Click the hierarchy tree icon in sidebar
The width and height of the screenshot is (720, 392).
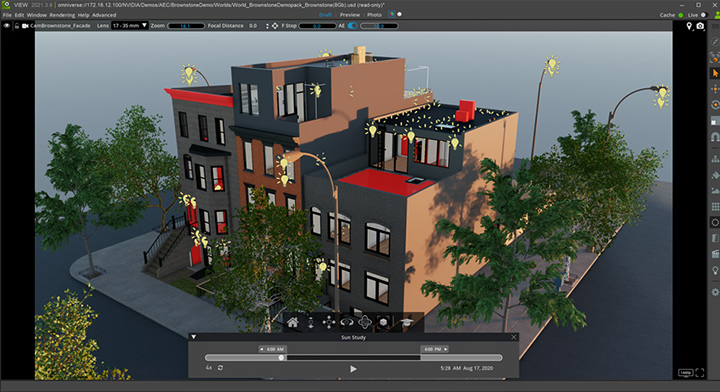[714, 159]
